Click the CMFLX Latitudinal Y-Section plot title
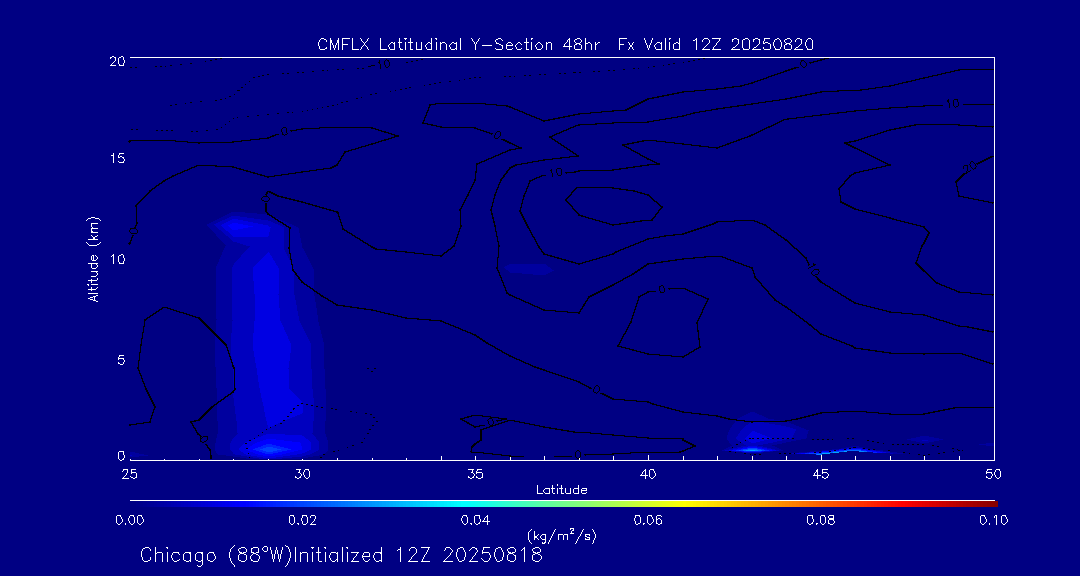 [x=565, y=44]
